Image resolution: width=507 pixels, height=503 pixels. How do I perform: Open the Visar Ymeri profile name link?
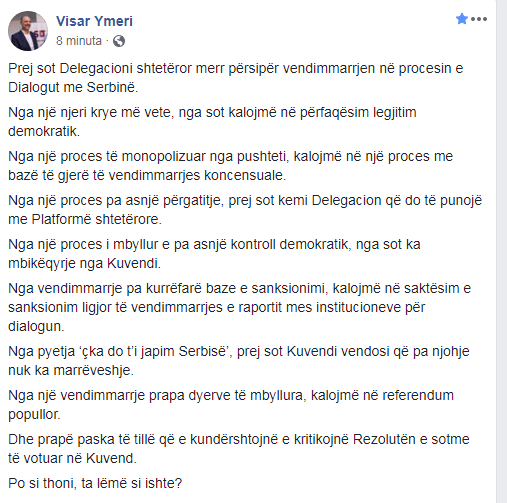(94, 21)
